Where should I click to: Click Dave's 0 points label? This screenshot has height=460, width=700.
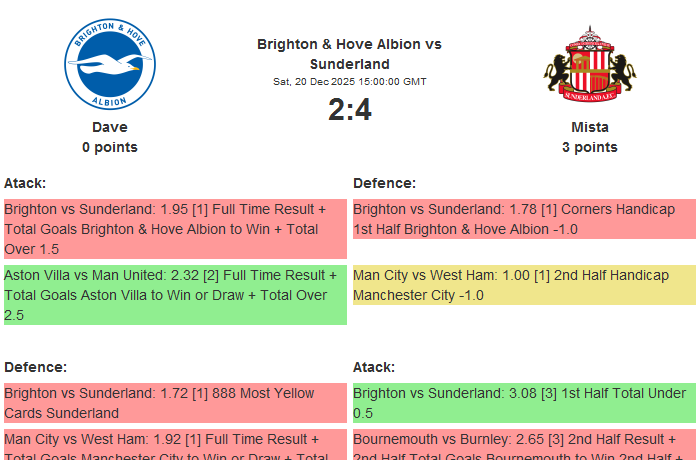[110, 147]
